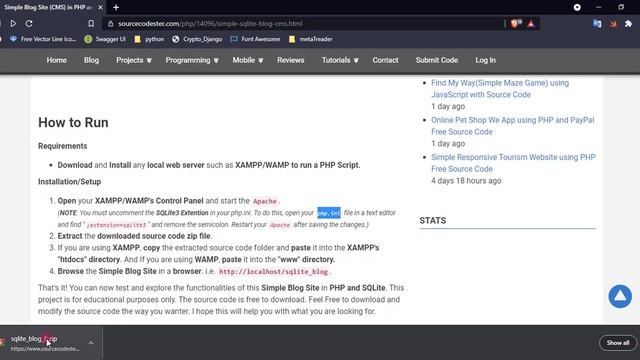Open the python bookmarks folder
The image size is (640, 360).
tap(149, 39)
